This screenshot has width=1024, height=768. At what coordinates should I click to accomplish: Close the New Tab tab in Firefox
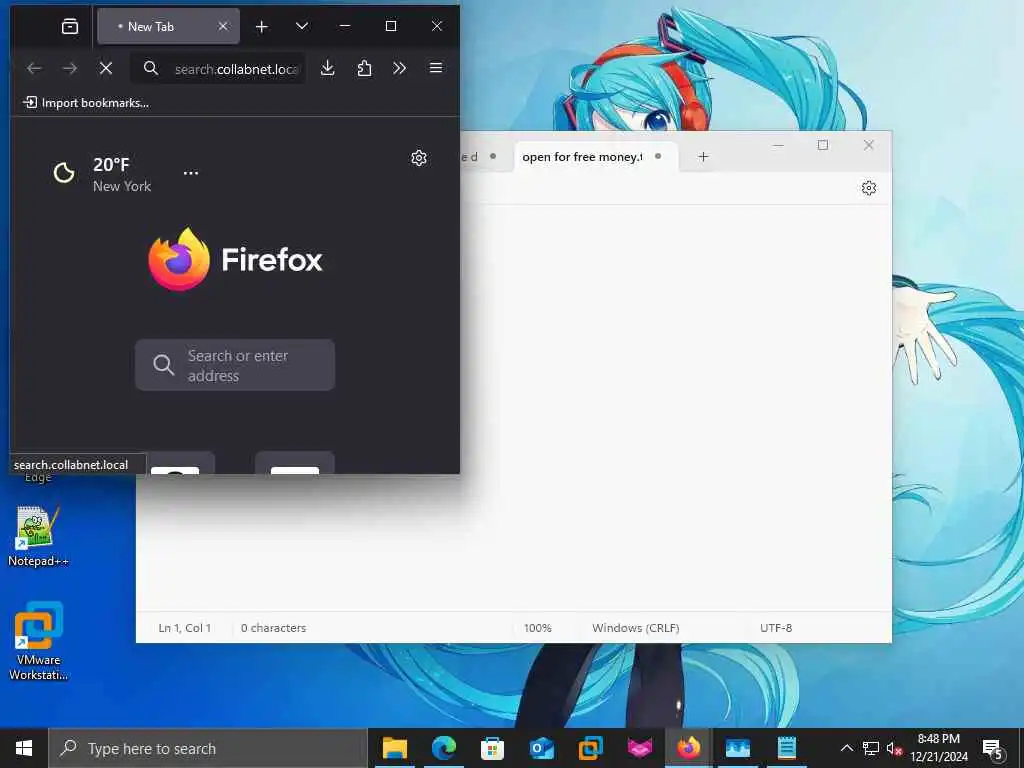click(223, 26)
